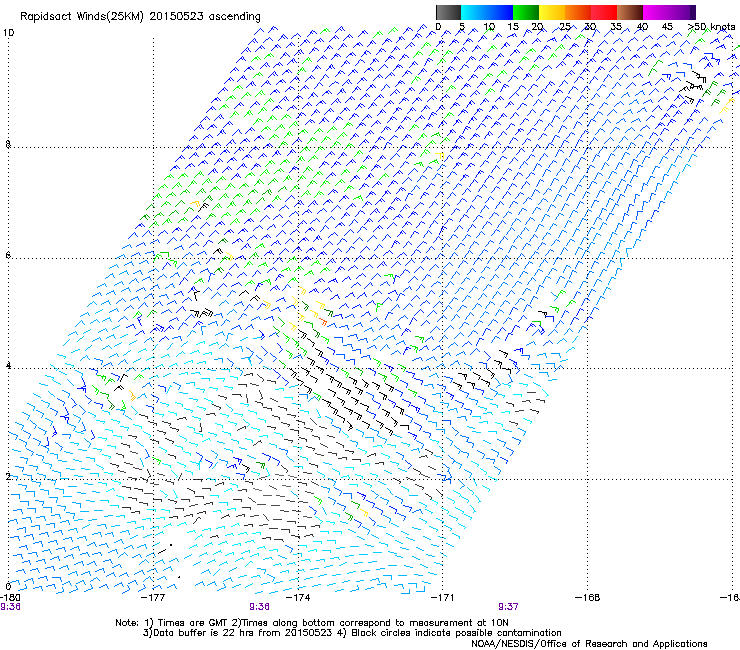
Task: Click the orange 25-30 knots legend segment
Action: pos(578,12)
